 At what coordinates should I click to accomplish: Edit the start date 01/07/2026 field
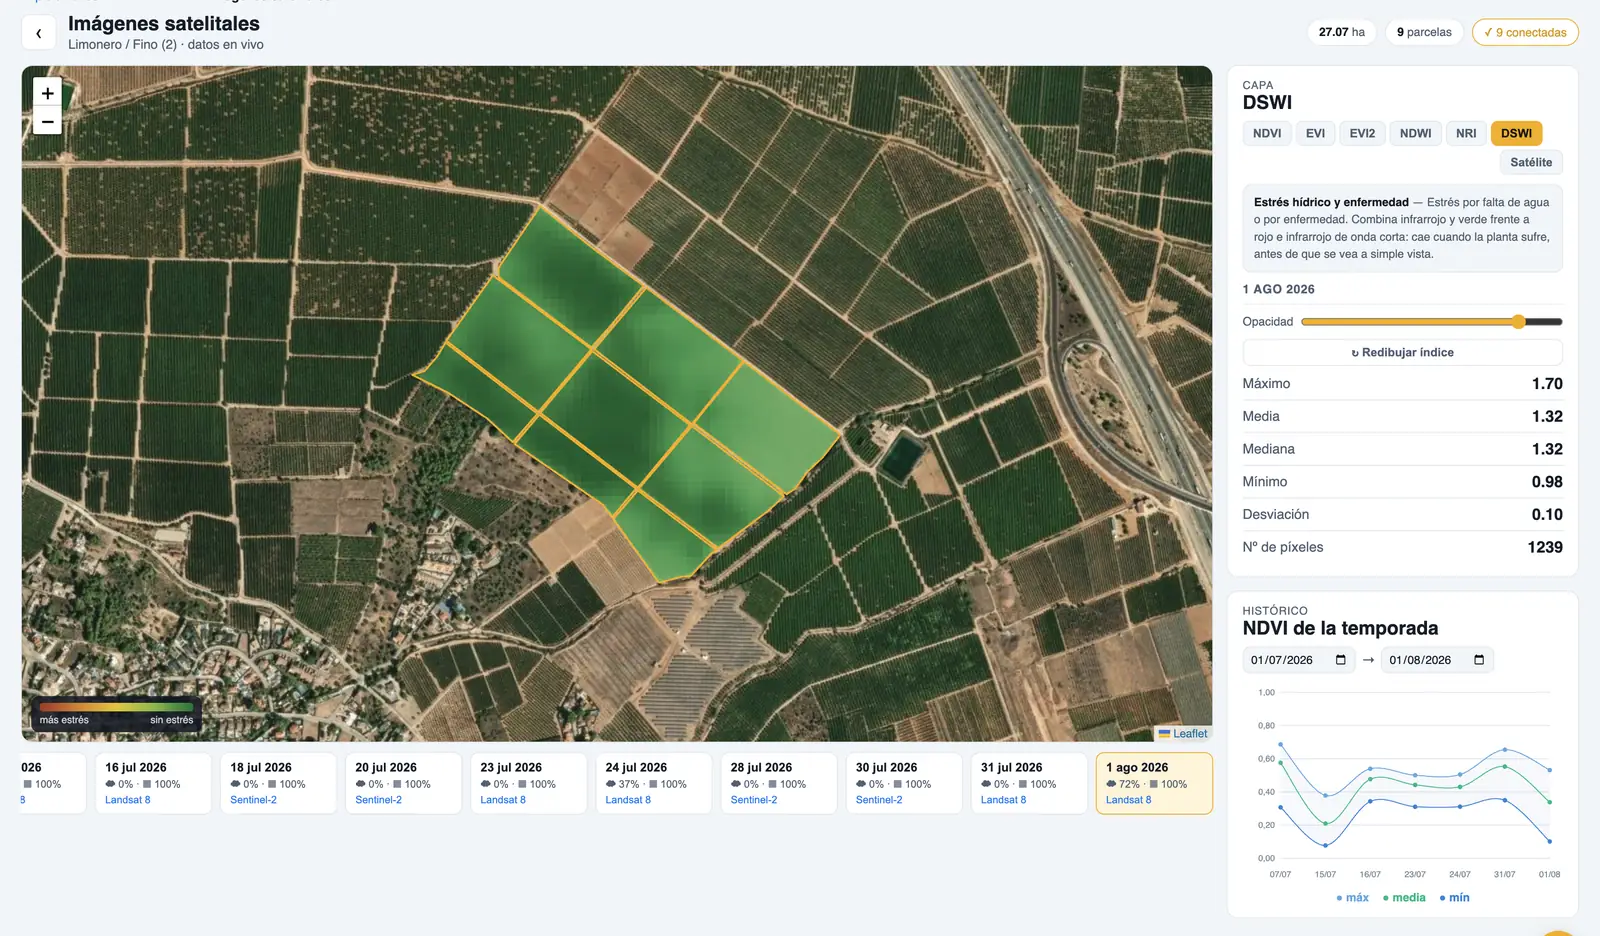pos(1299,660)
